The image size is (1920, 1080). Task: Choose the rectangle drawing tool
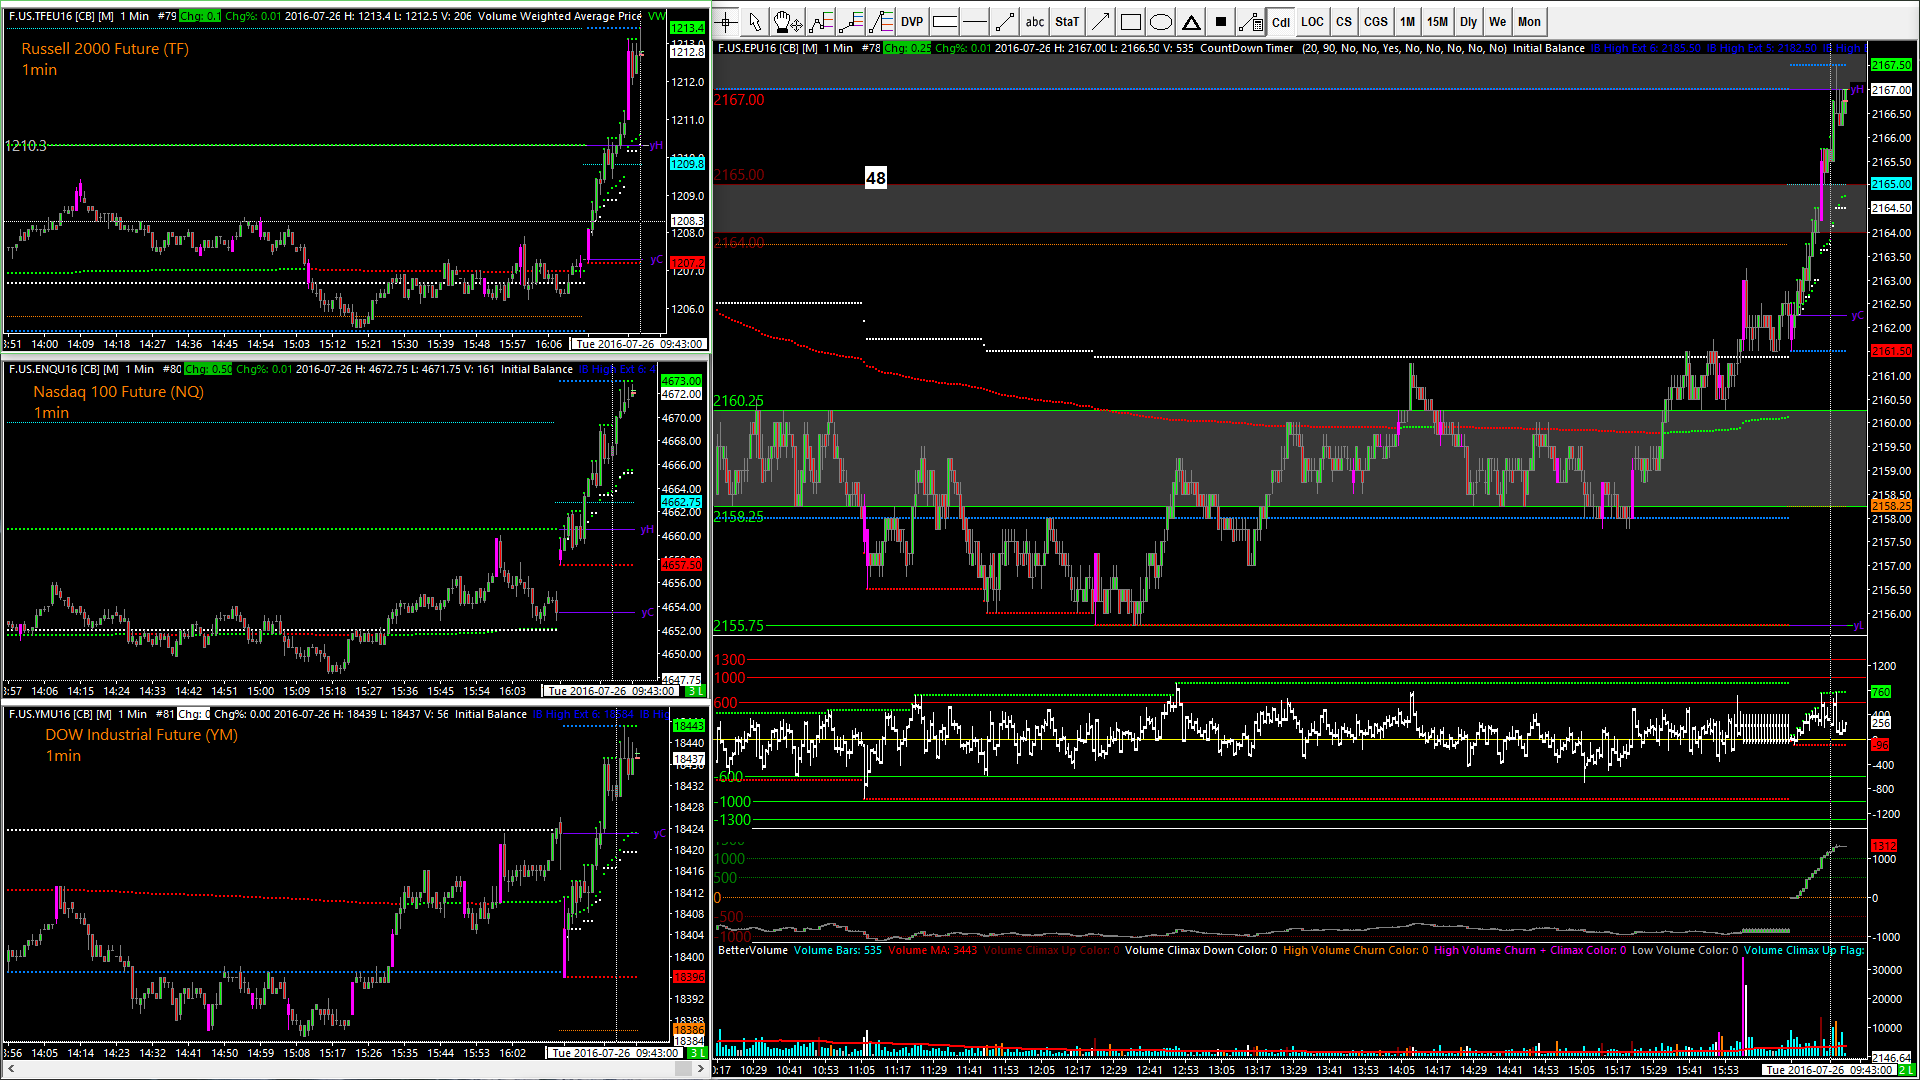coord(1131,22)
